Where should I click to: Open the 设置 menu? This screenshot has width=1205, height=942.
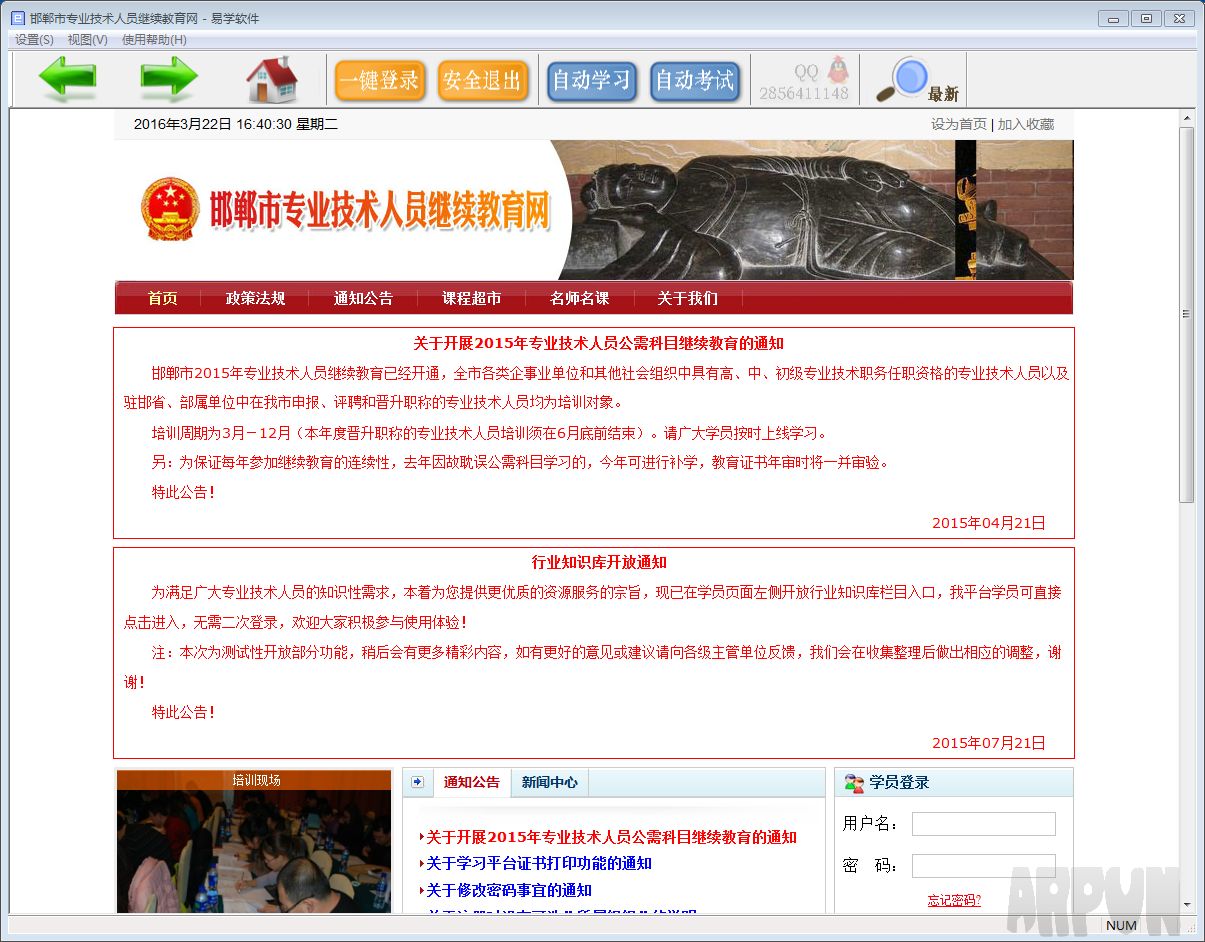pos(31,40)
